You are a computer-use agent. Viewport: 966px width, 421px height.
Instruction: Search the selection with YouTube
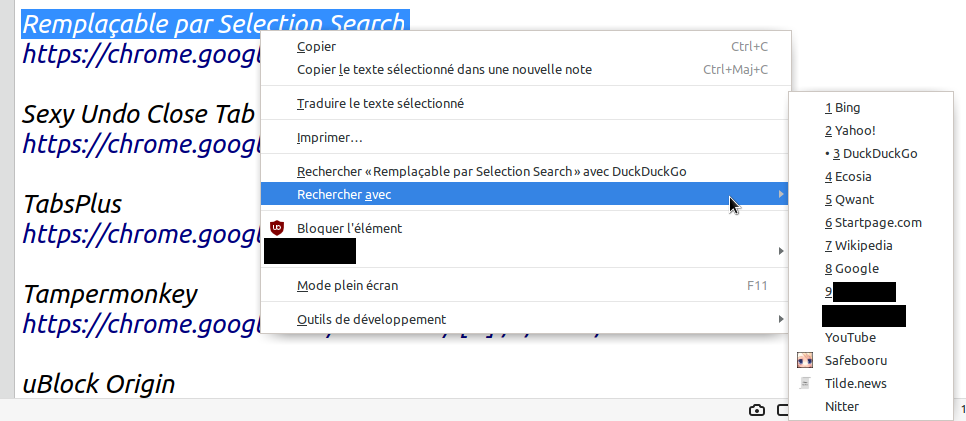coord(850,338)
